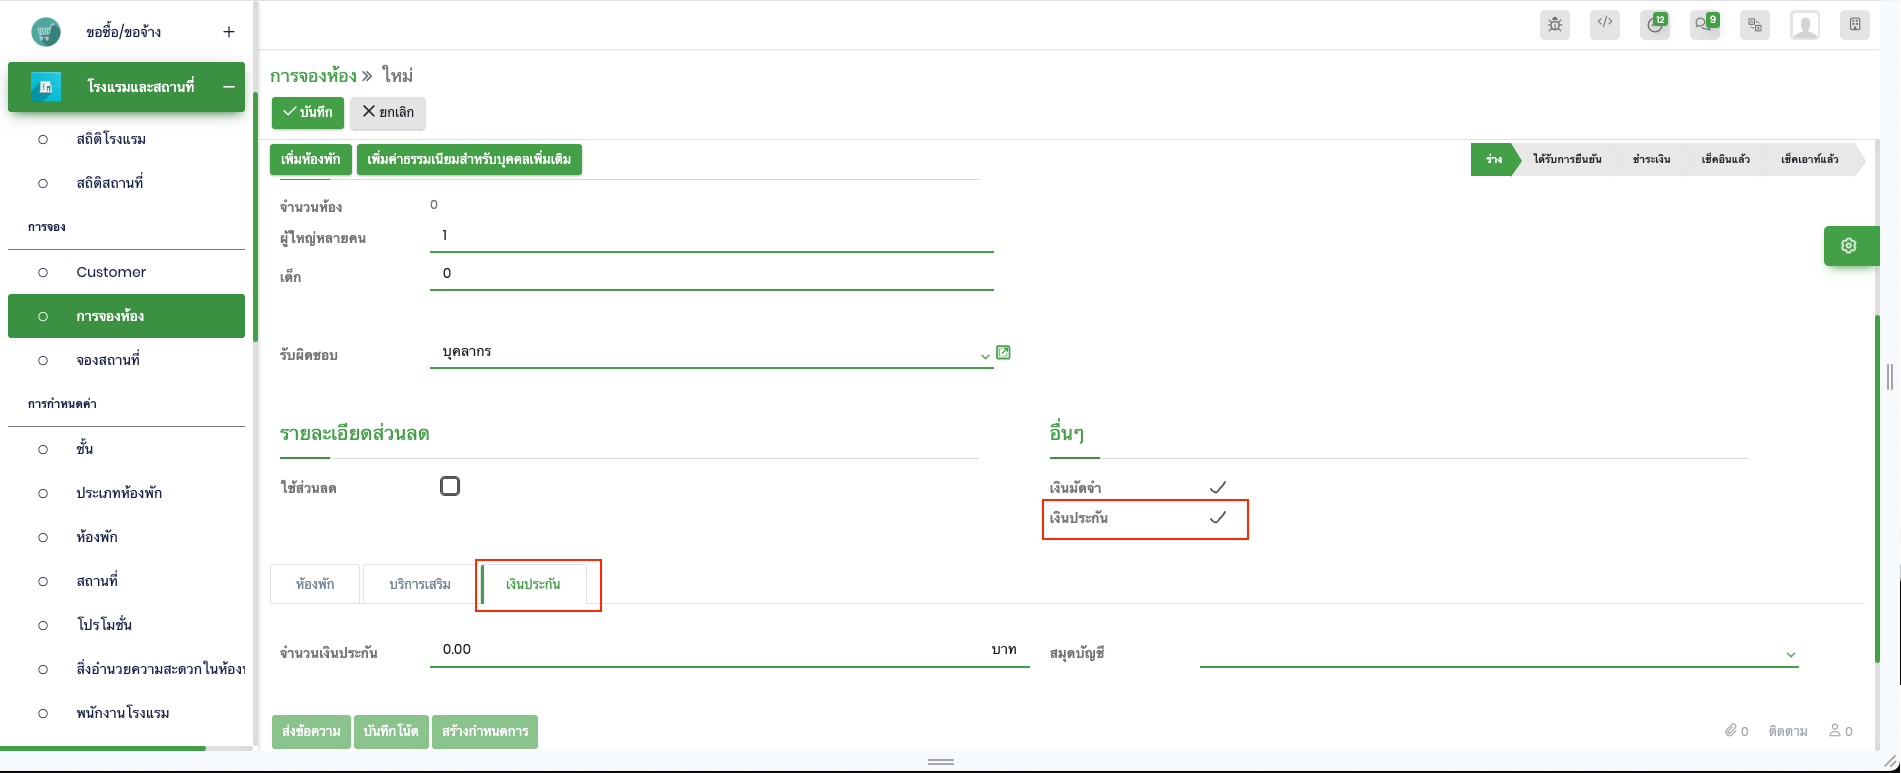Click the company building icon
Screen dimensions: 1901x773
point(1855,25)
